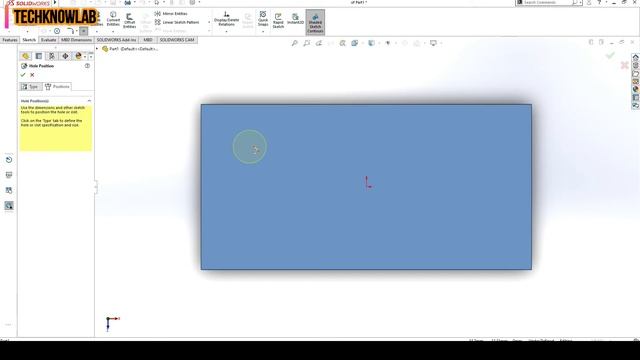
Task: Cancel Hole Position with the X button
Action: pos(32,75)
